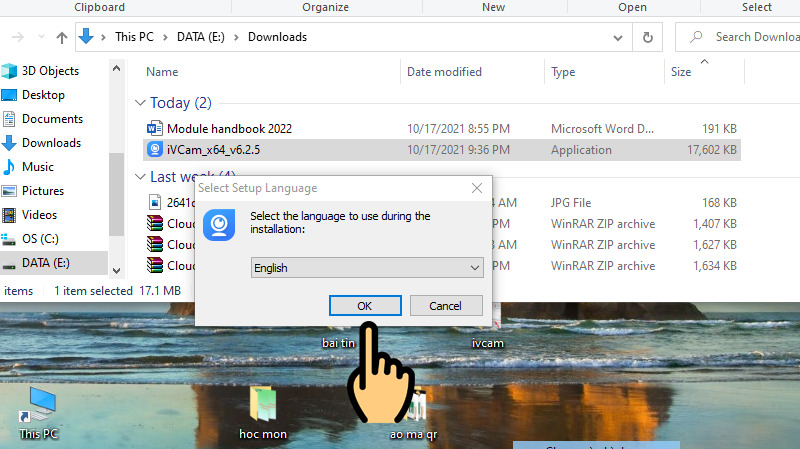Image resolution: width=800 pixels, height=449 pixels.
Task: Click the Up arrow navigation icon
Action: coord(62,38)
